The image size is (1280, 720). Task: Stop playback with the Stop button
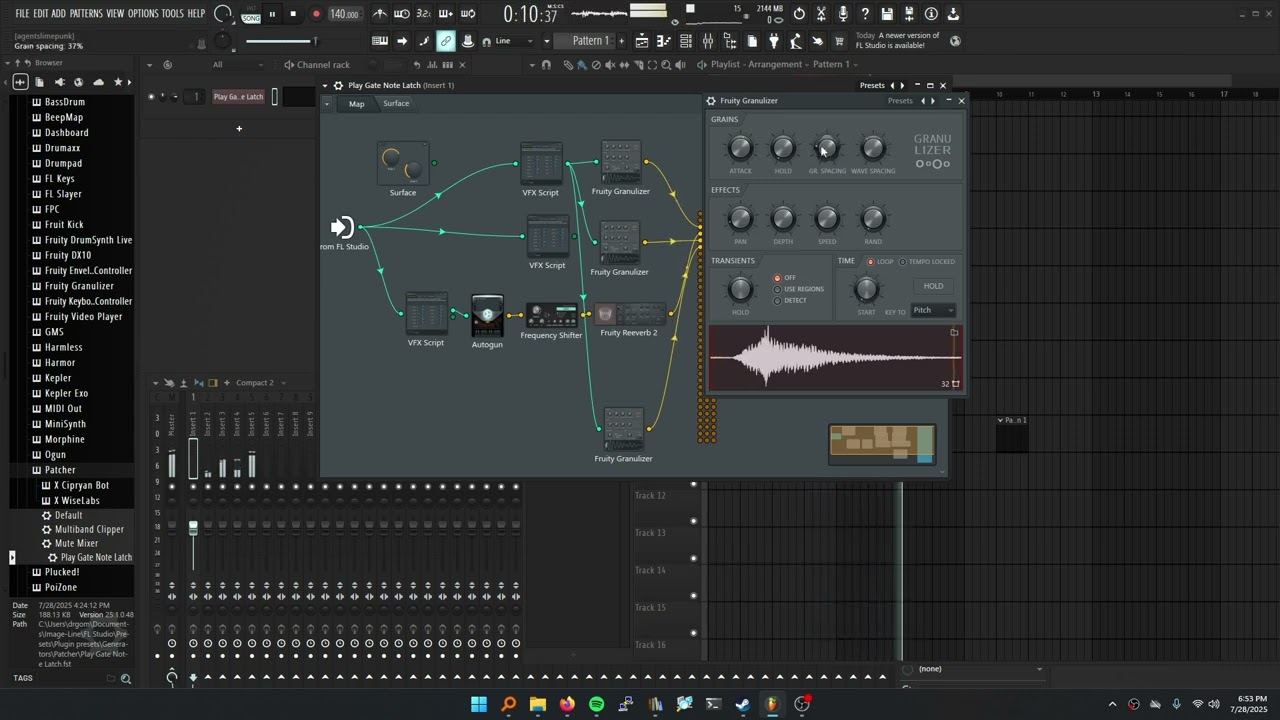(x=293, y=14)
